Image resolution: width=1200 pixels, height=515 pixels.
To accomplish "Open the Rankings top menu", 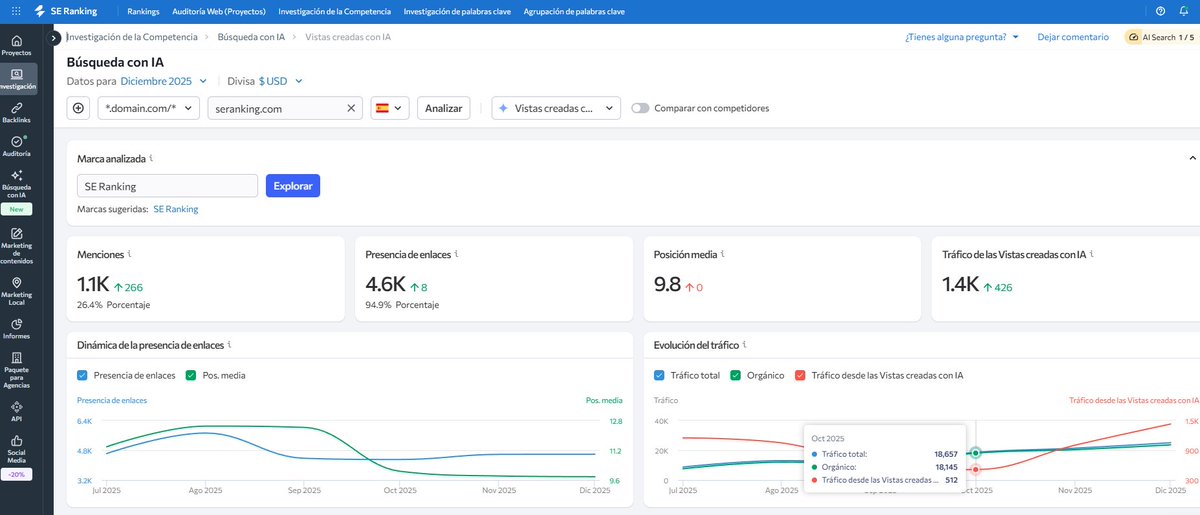I will [x=144, y=11].
